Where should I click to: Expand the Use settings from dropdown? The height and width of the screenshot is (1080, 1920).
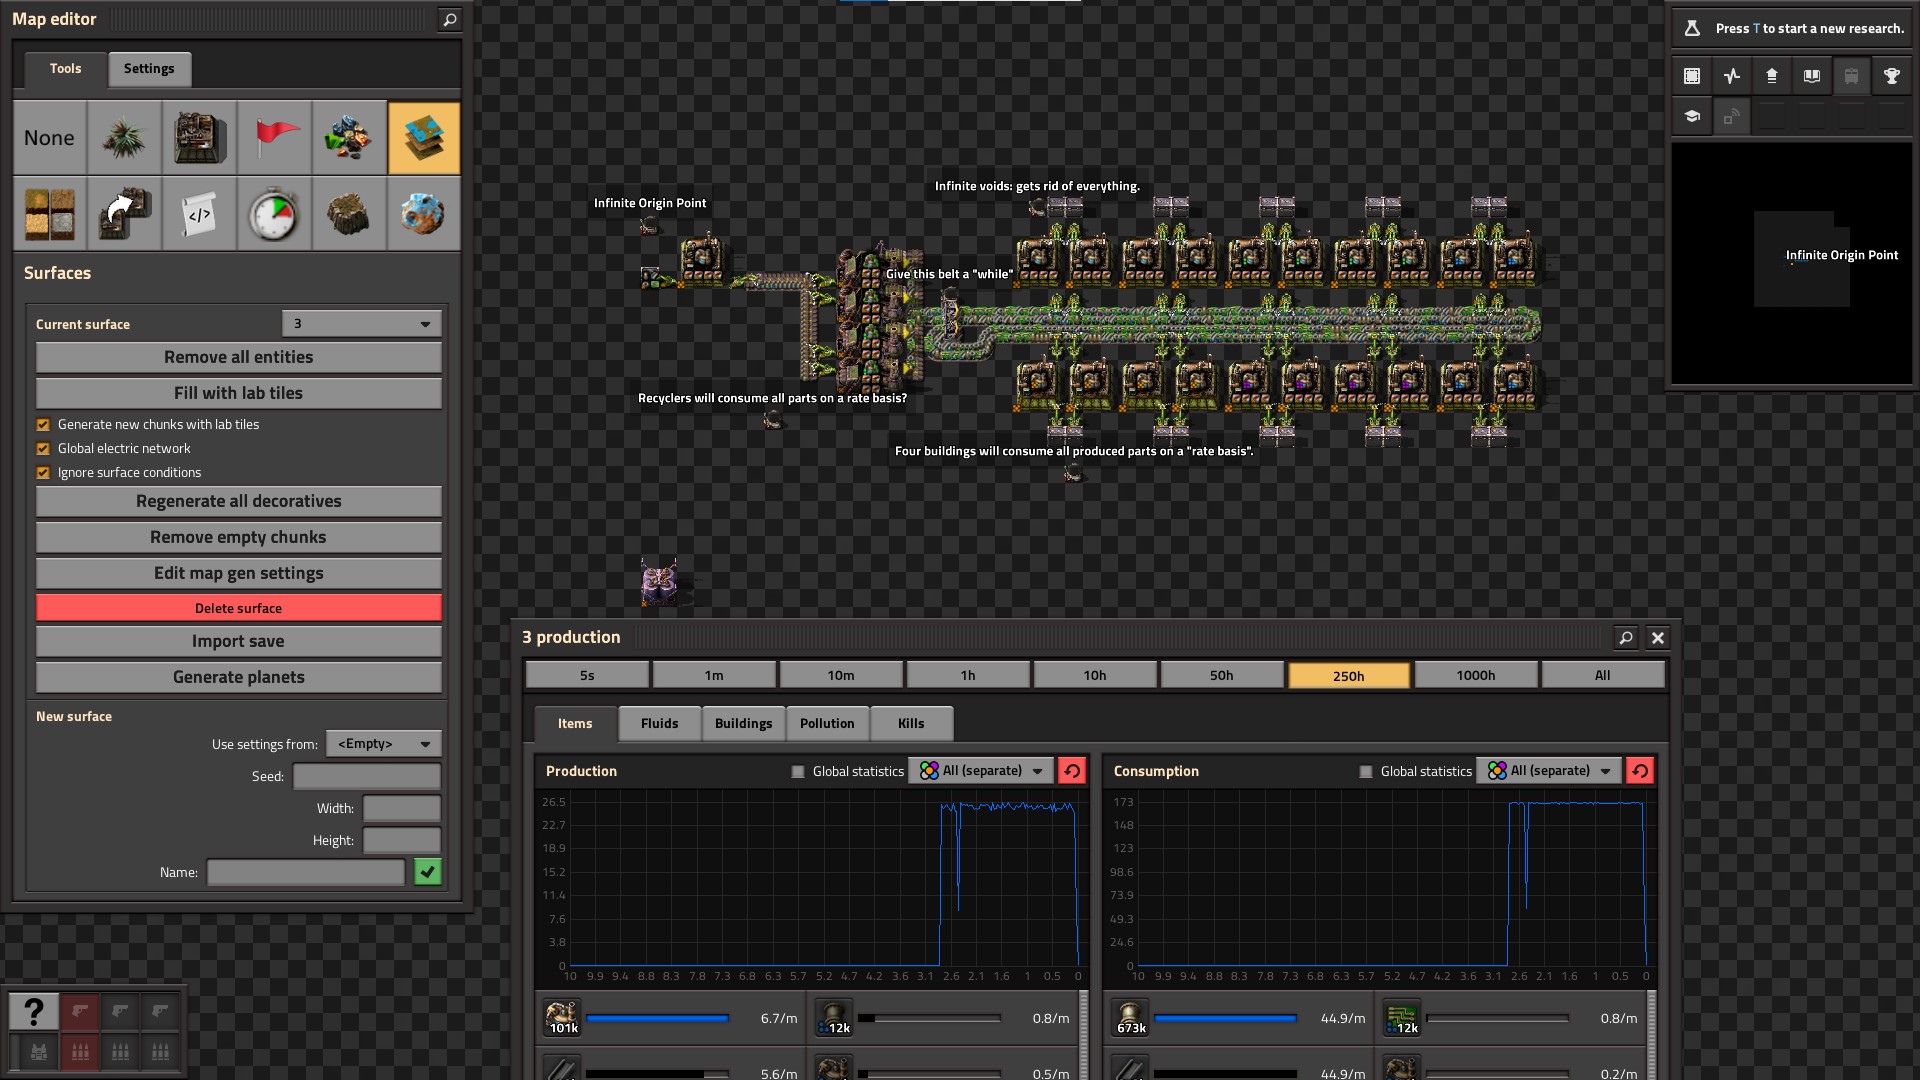pyautogui.click(x=383, y=744)
